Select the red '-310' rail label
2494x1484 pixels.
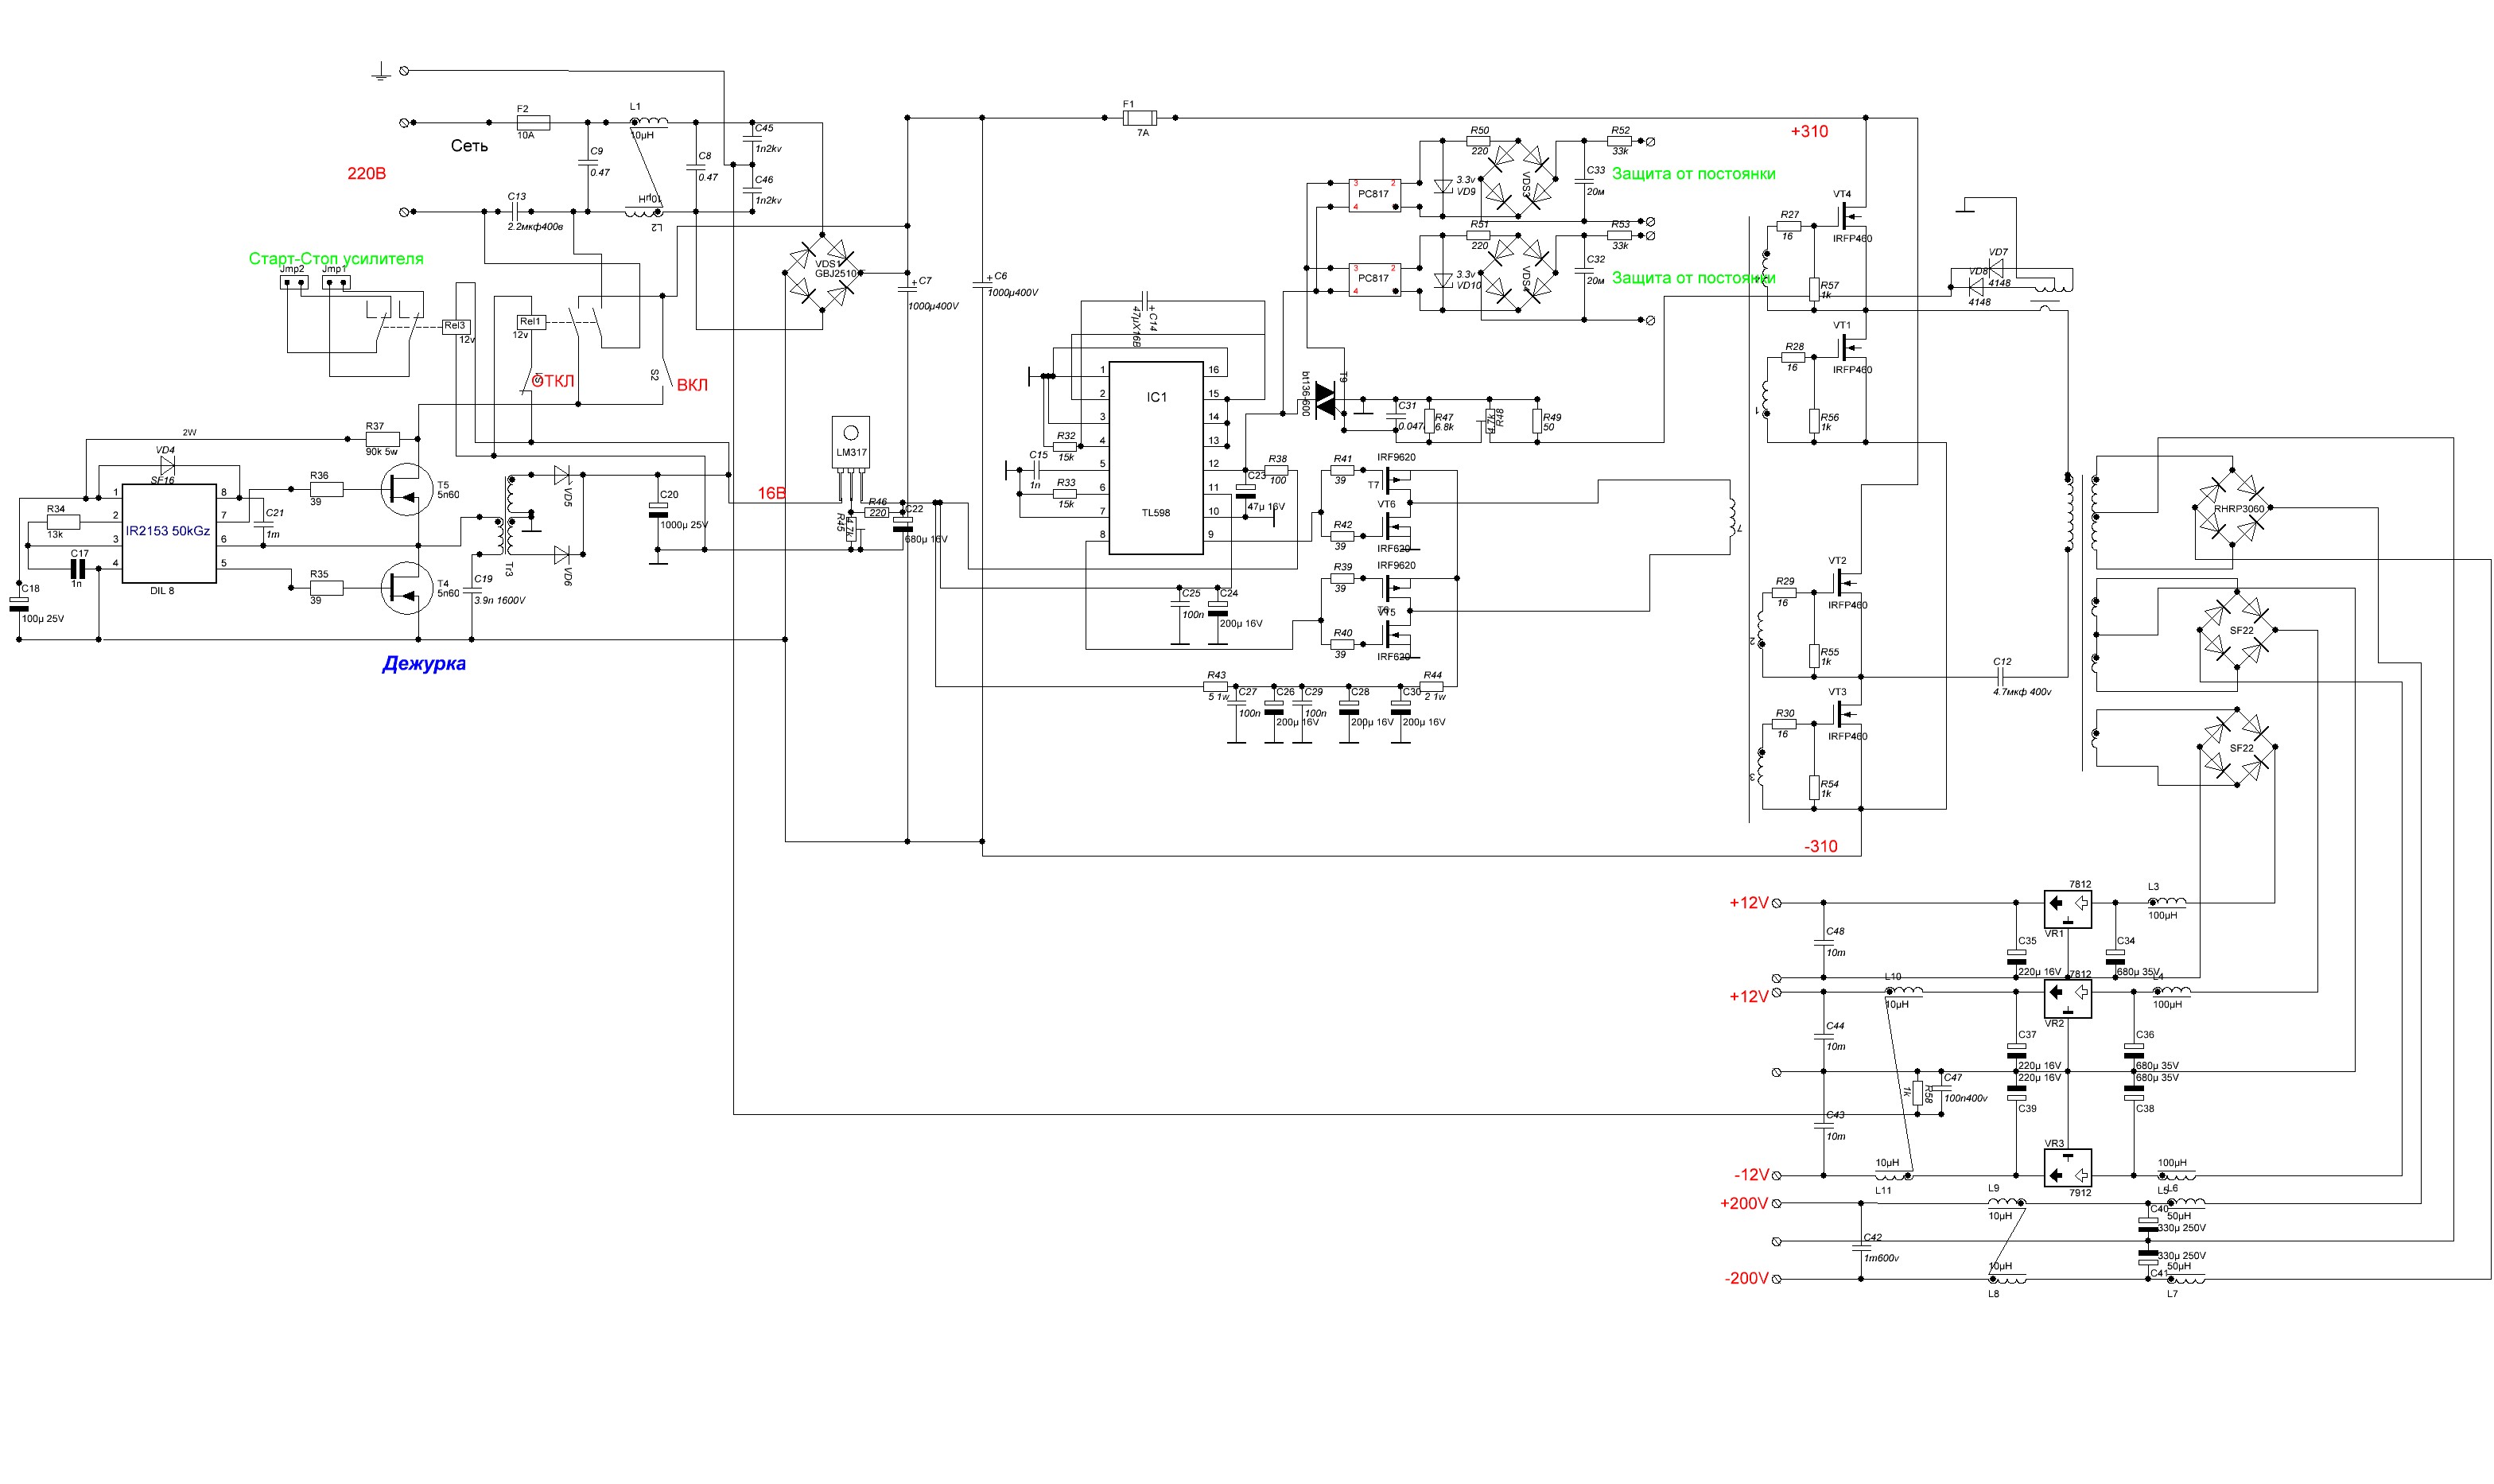click(x=1820, y=846)
